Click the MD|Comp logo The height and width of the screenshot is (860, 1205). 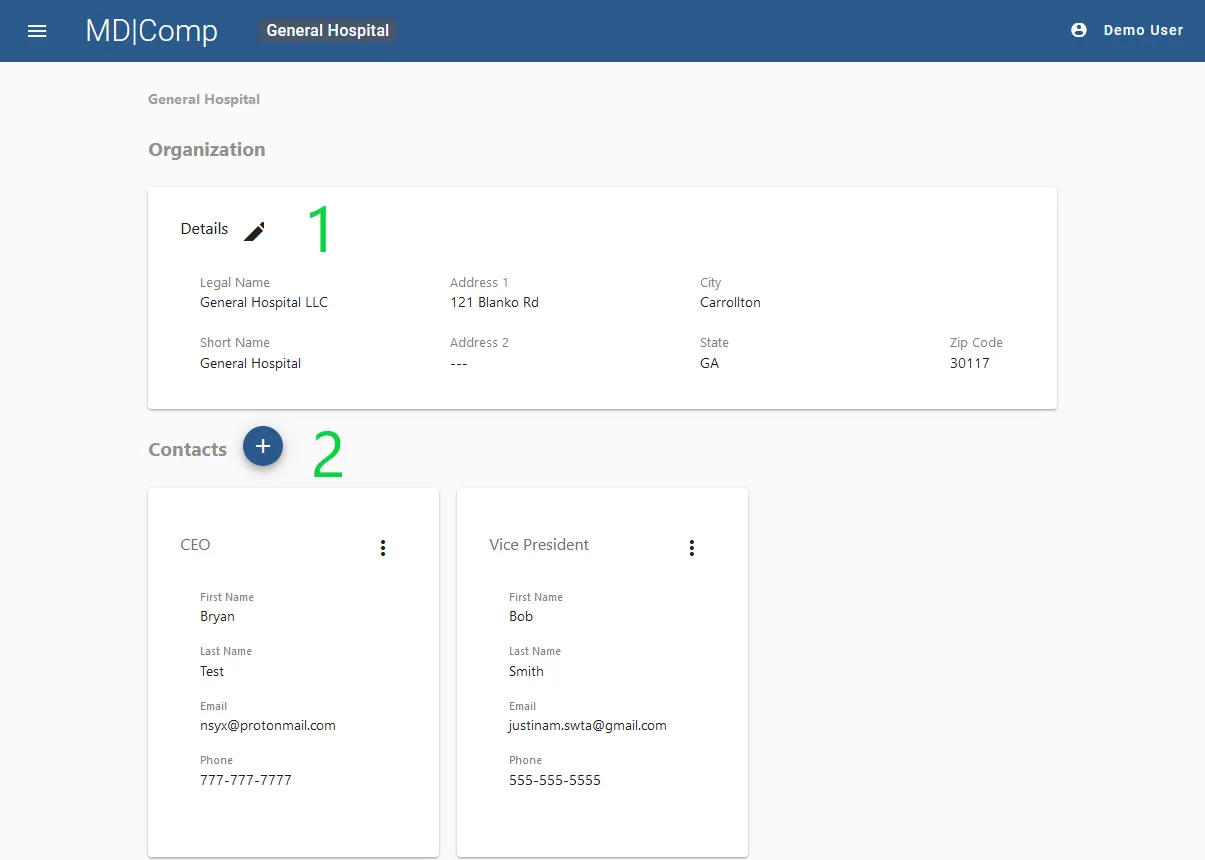[151, 31]
